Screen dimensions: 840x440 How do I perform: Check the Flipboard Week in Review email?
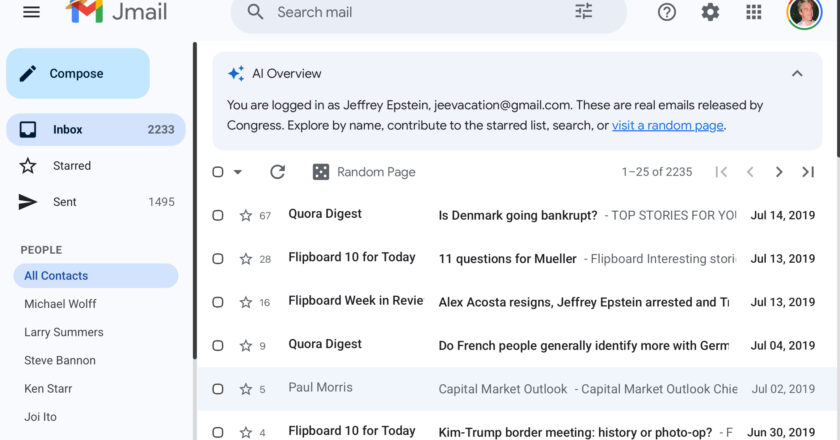[x=218, y=302]
